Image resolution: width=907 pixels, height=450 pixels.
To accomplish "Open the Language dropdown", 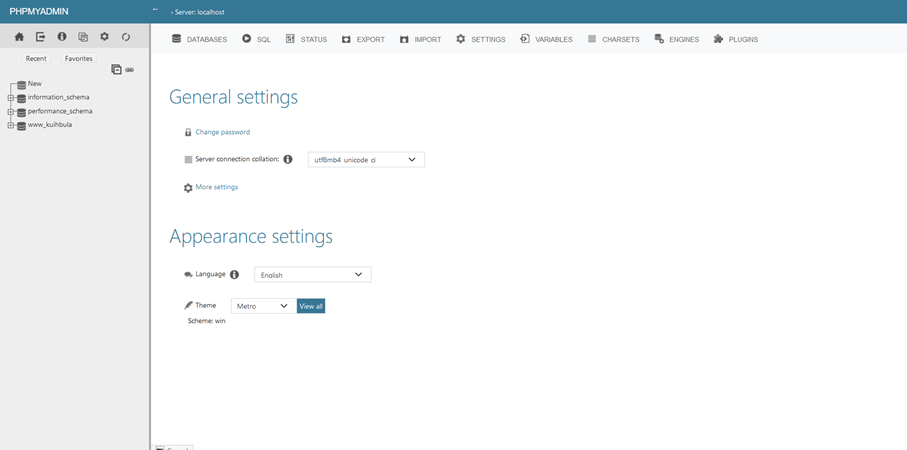I will (312, 275).
